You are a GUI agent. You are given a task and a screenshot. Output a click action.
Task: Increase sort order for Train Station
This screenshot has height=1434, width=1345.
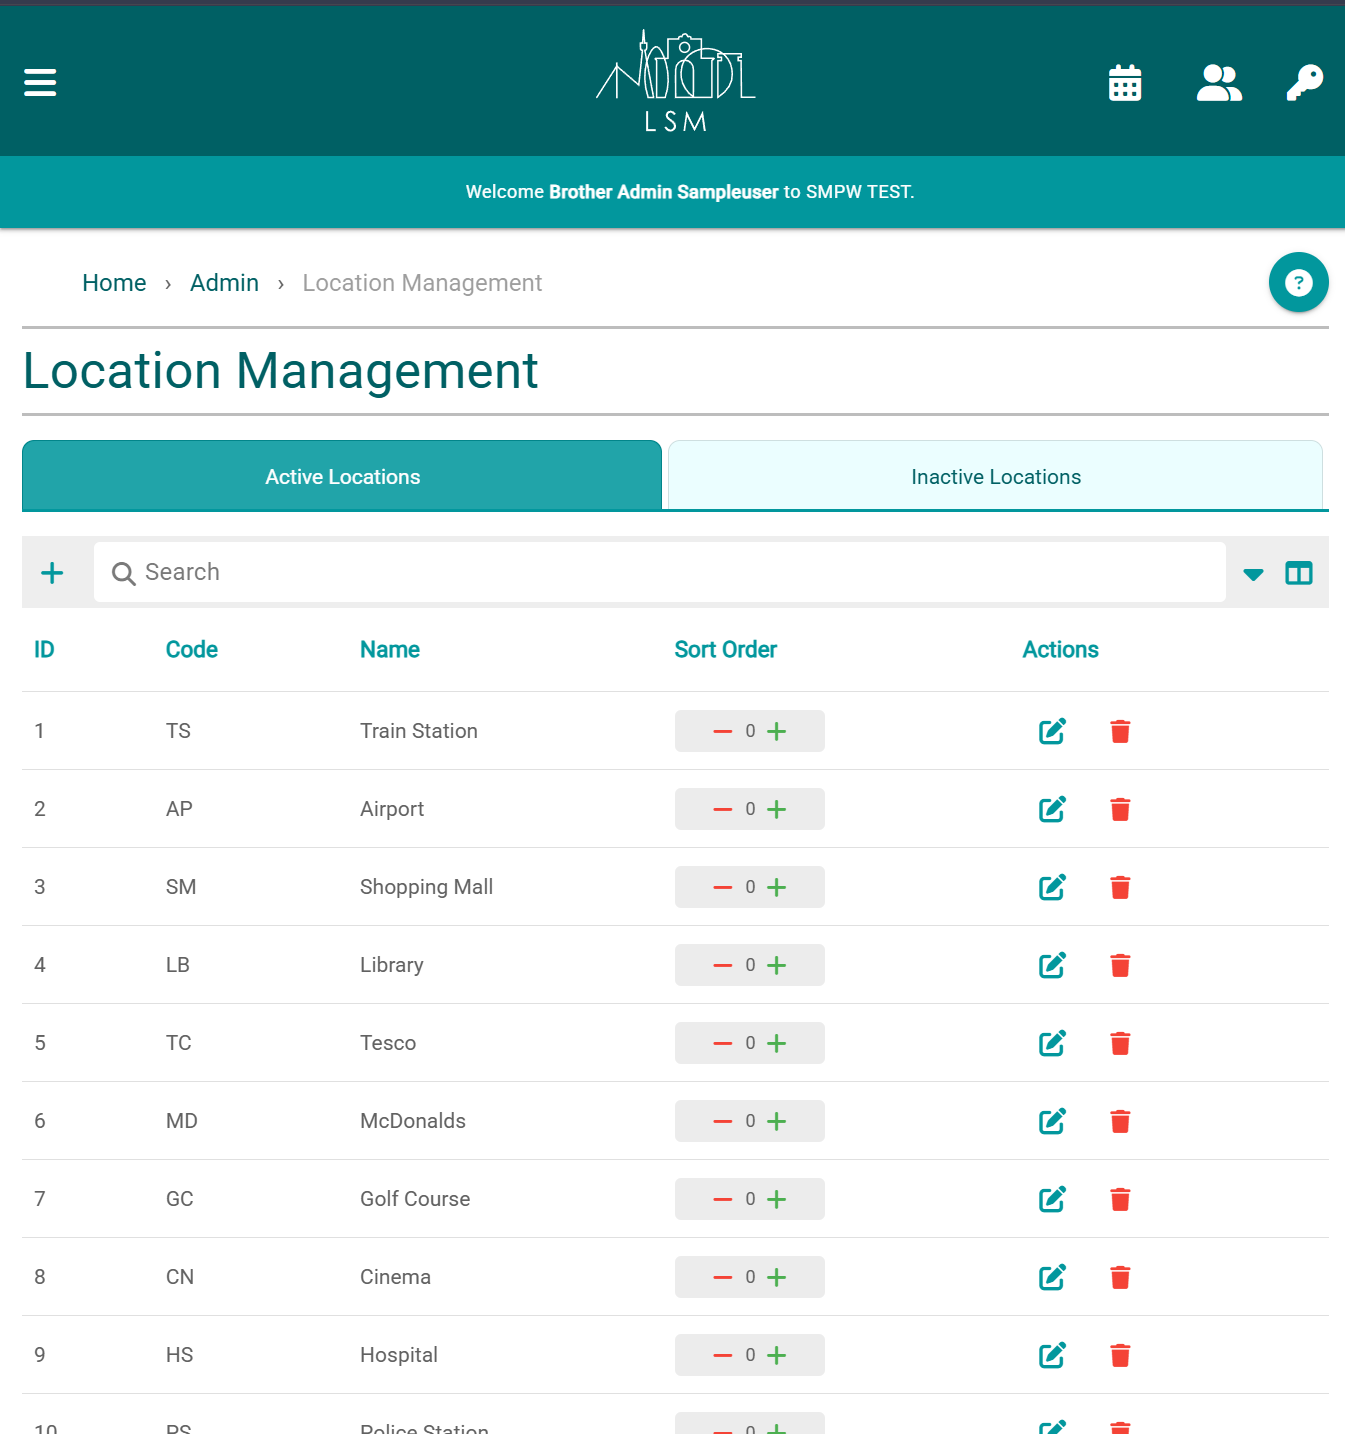777,731
